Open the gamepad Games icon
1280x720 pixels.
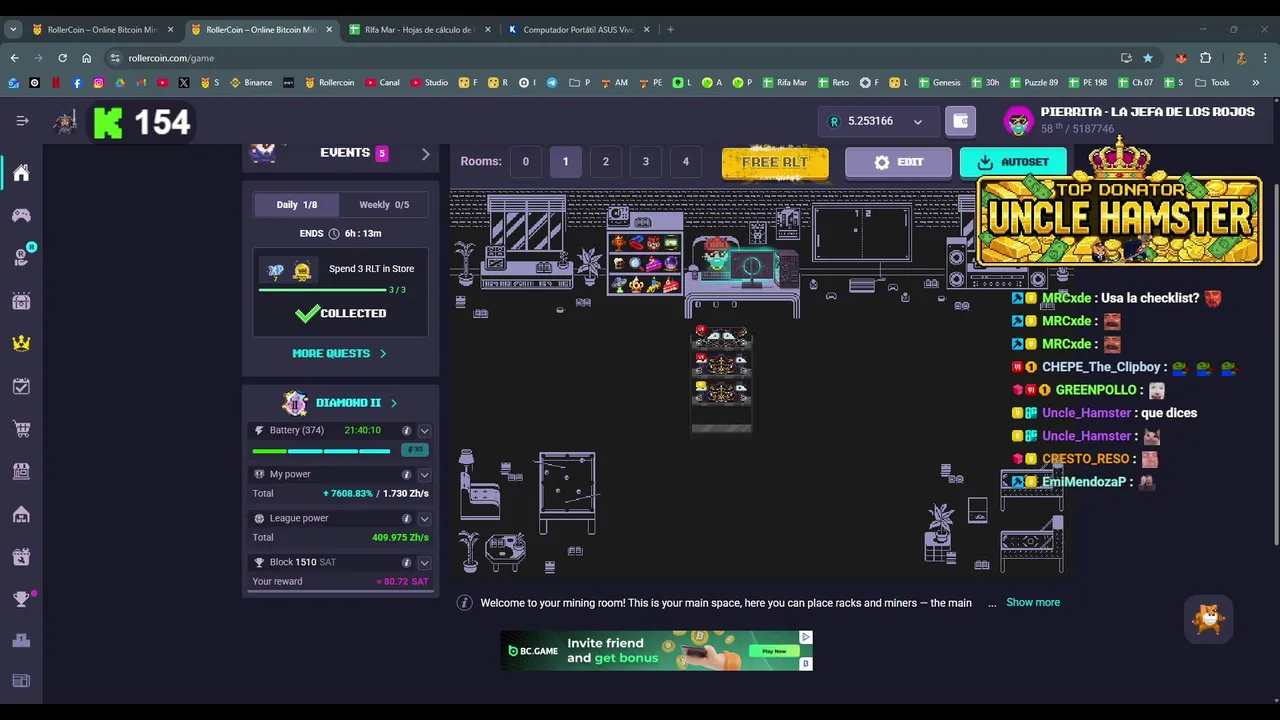(x=21, y=215)
